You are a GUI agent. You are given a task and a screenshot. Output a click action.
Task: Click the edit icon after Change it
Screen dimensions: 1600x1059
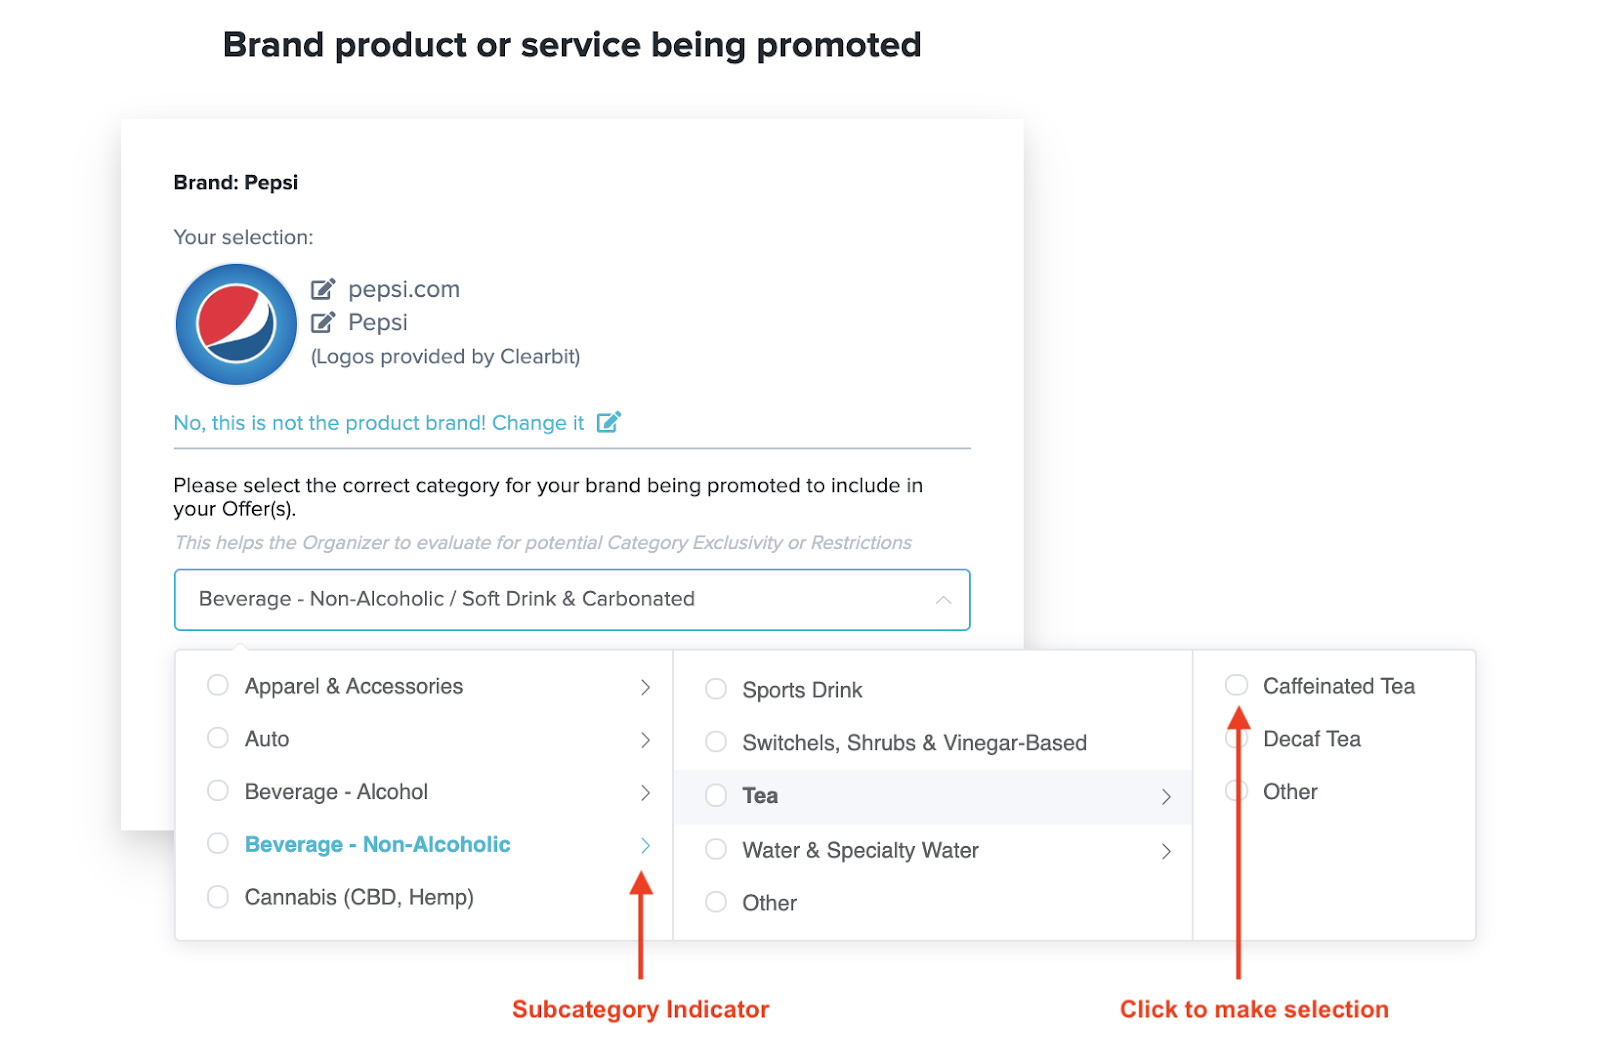coord(609,422)
